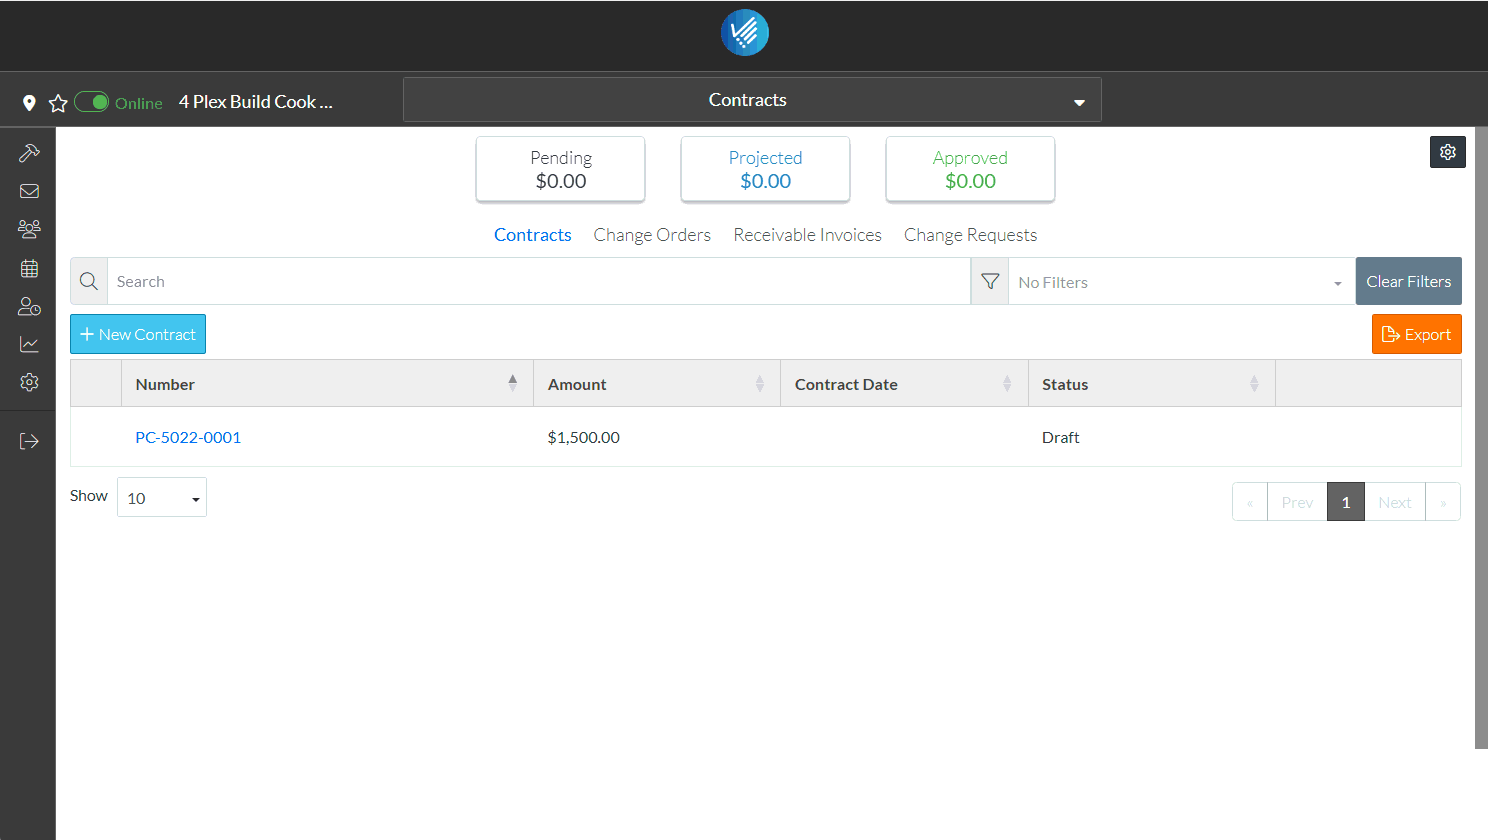
Task: Switch to the Change Orders tab
Action: click(x=652, y=235)
